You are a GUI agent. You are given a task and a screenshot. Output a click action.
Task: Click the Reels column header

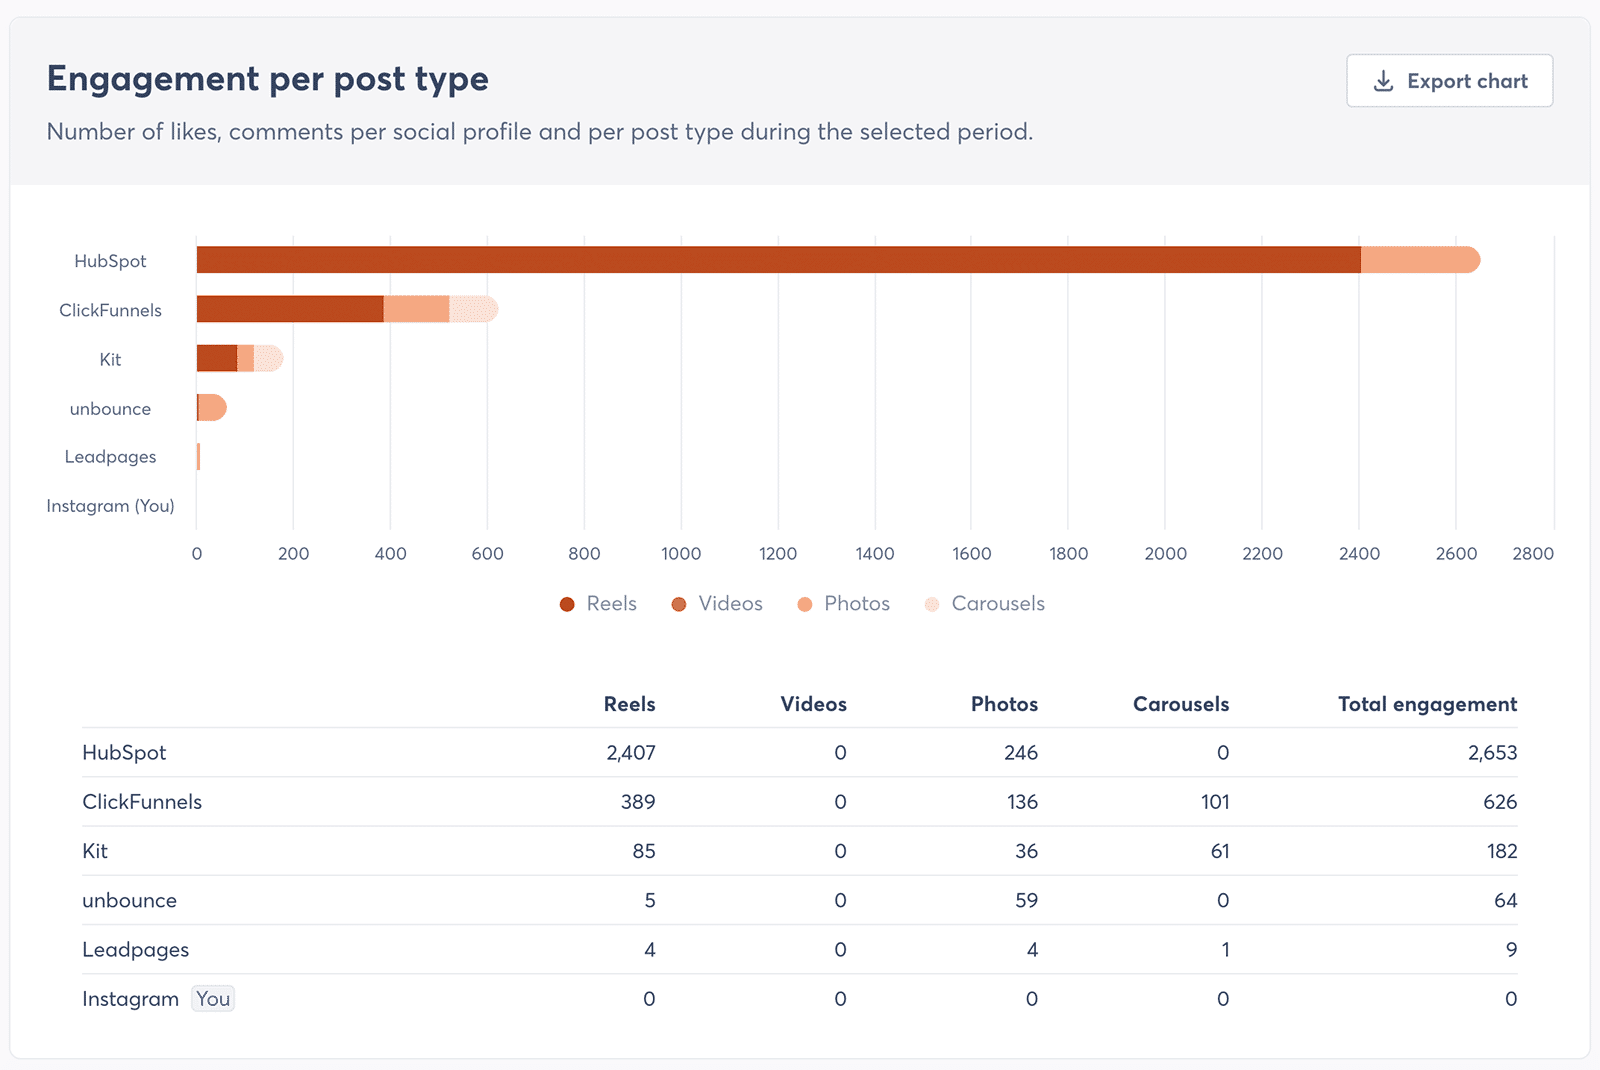(629, 704)
